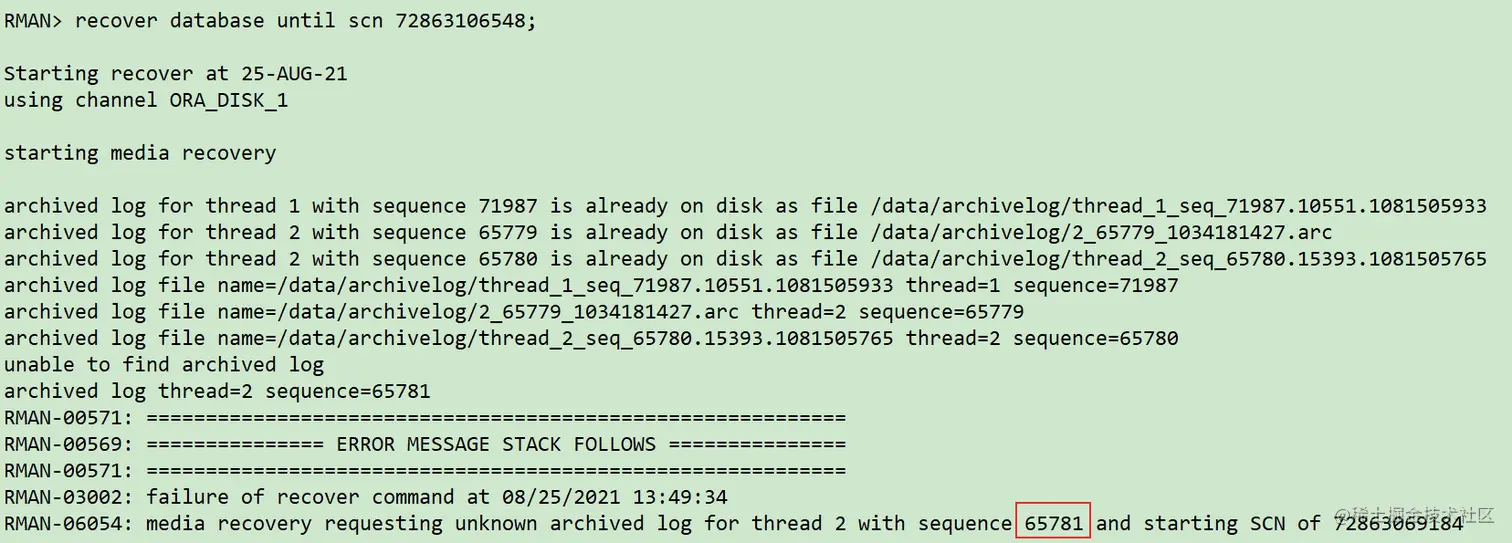Click the red-boxed sequence number 65781
The width and height of the screenshot is (1512, 543).
(x=1053, y=522)
